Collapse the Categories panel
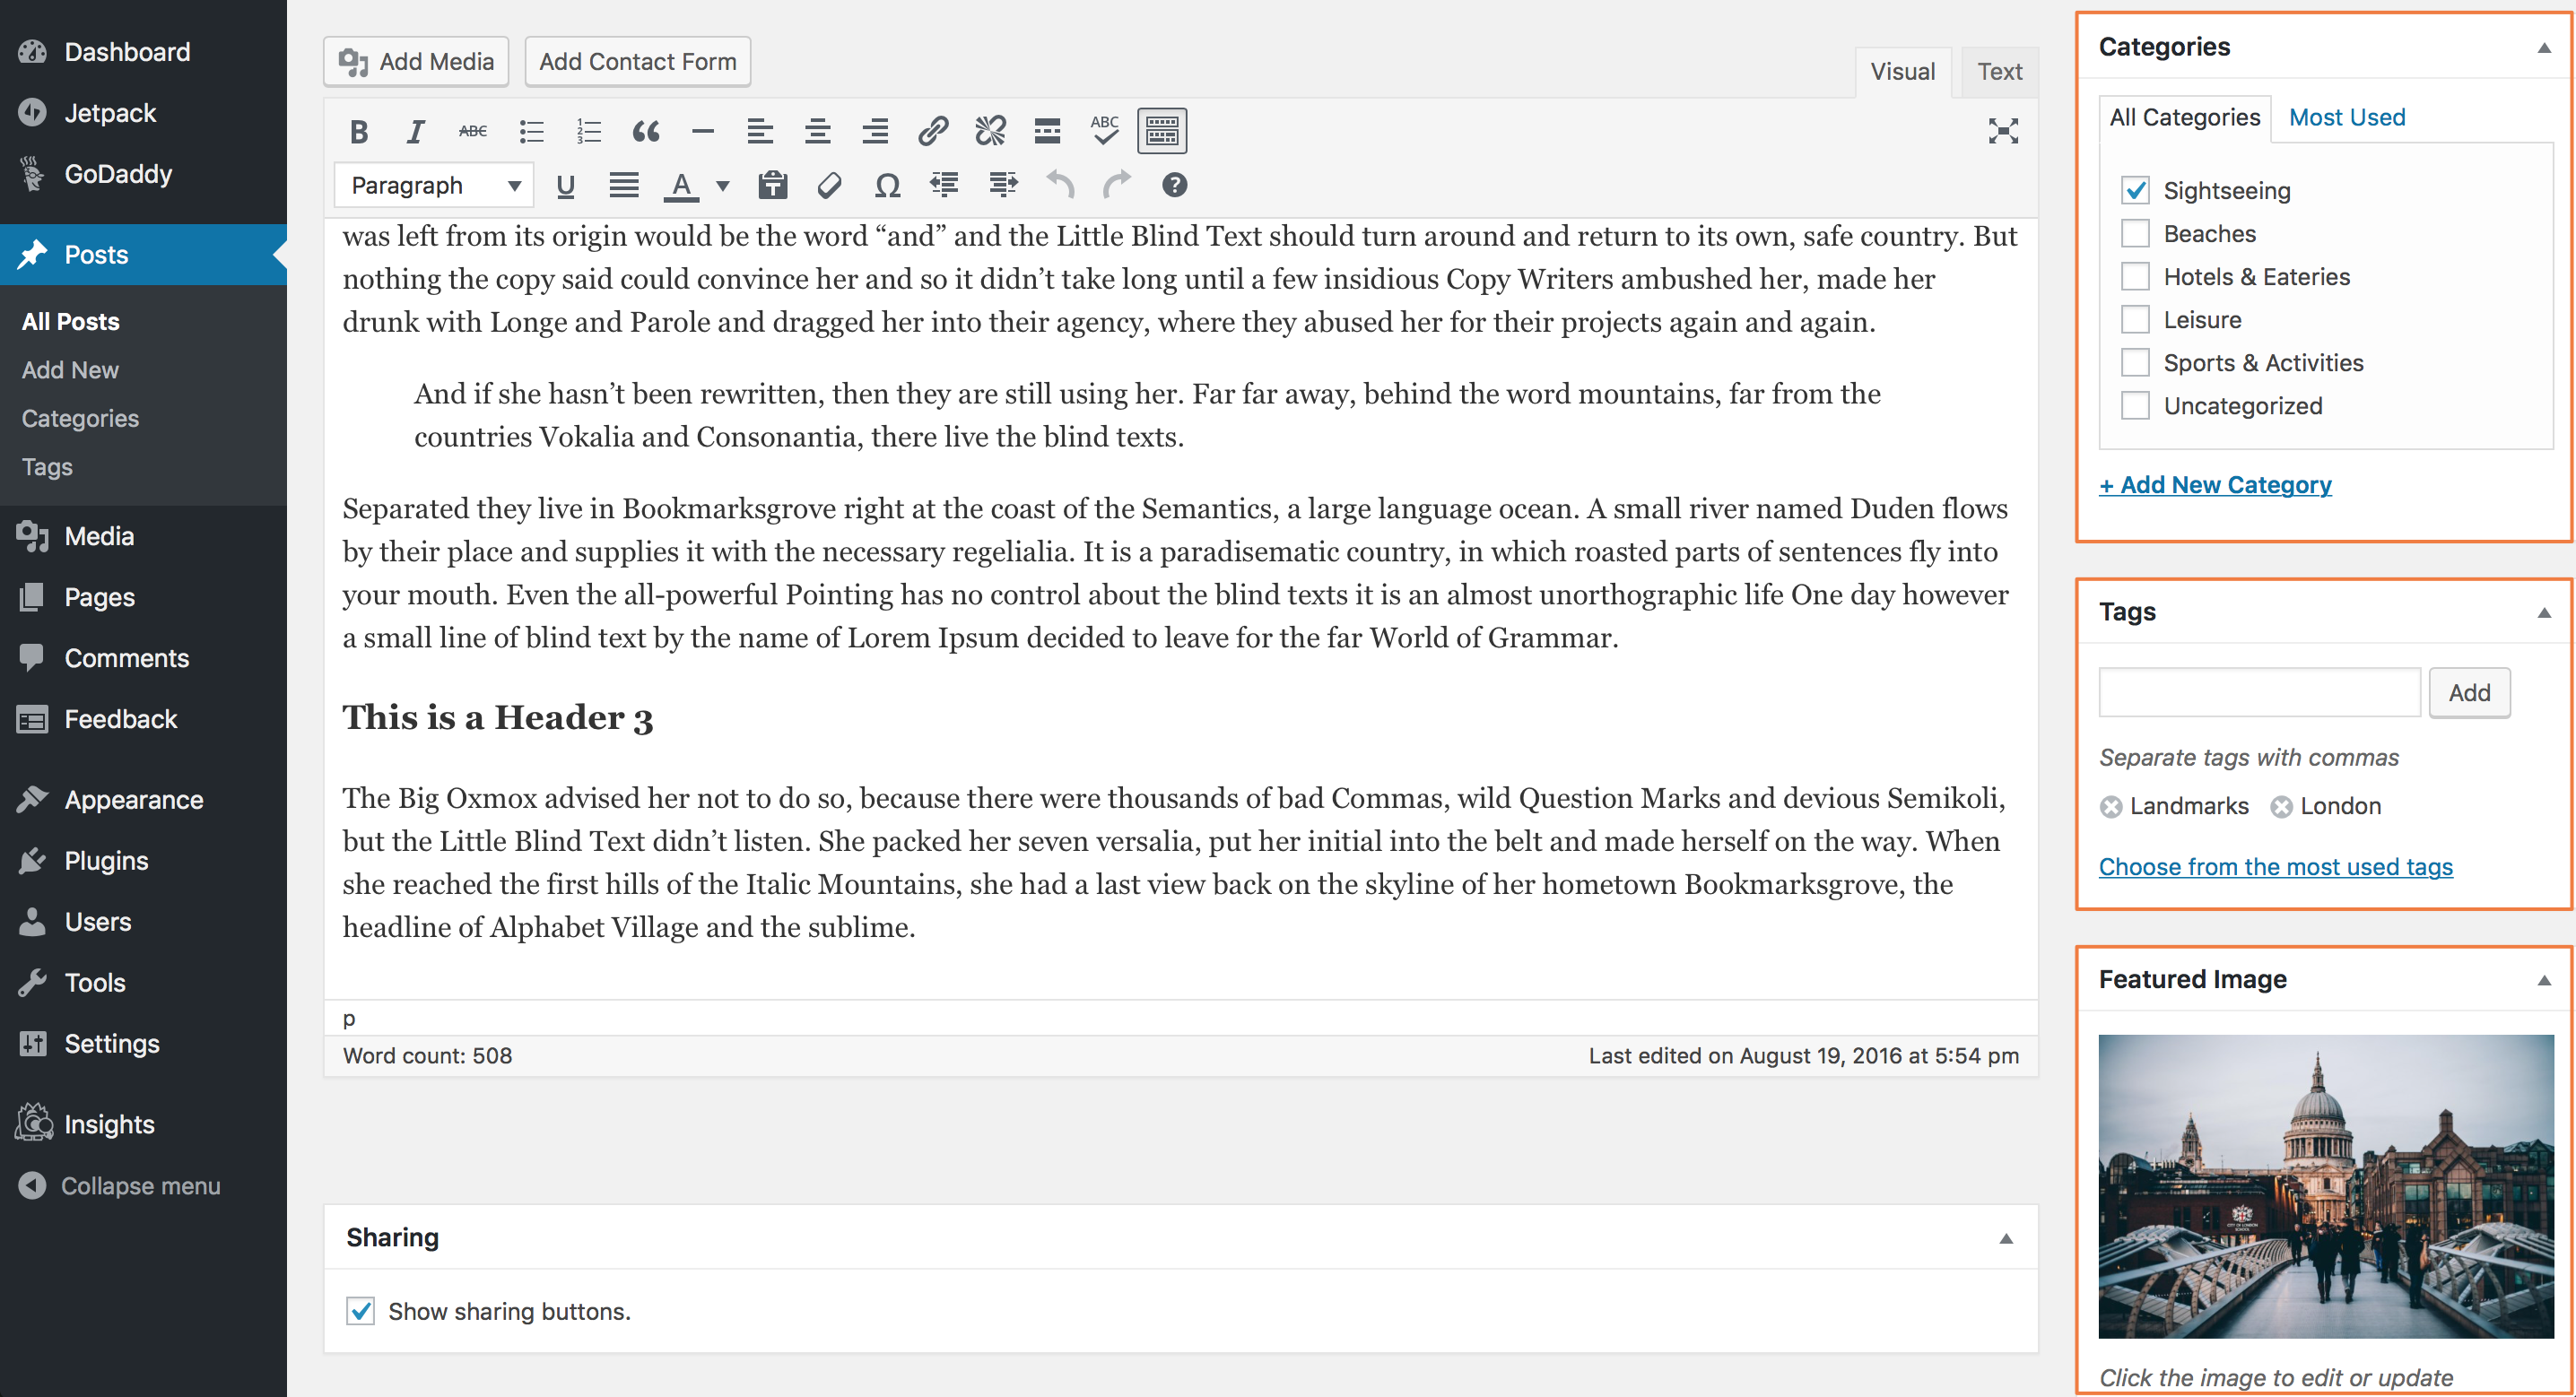The height and width of the screenshot is (1397, 2576). coord(2543,47)
